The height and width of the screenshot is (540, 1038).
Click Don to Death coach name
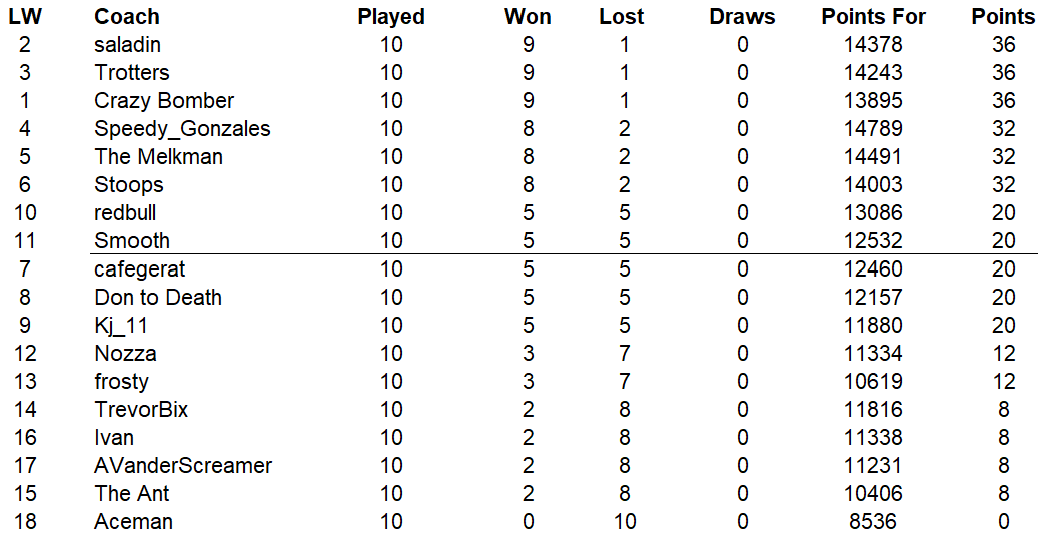point(158,298)
